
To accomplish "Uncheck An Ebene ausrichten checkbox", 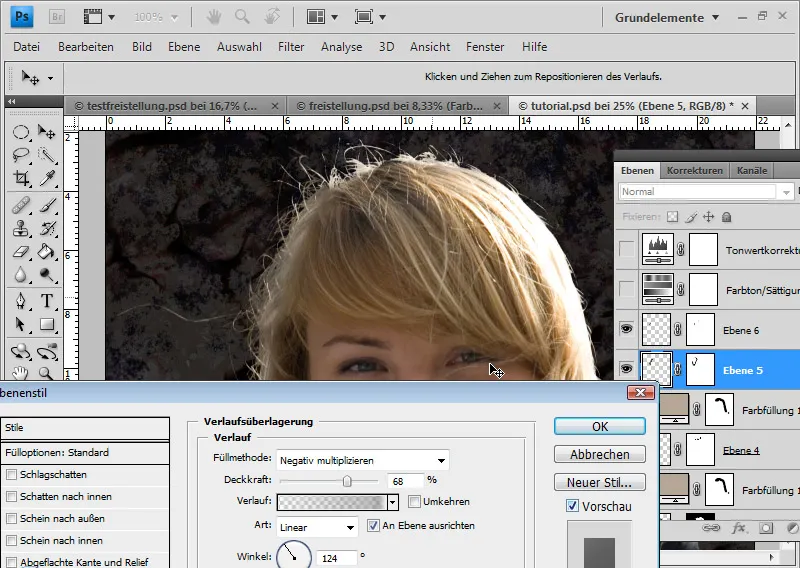I will [x=373, y=526].
